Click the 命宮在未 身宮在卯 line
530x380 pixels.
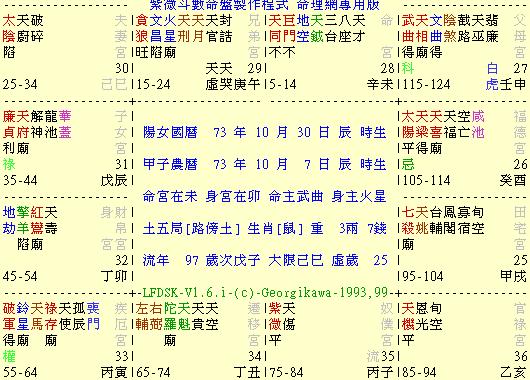[201, 196]
